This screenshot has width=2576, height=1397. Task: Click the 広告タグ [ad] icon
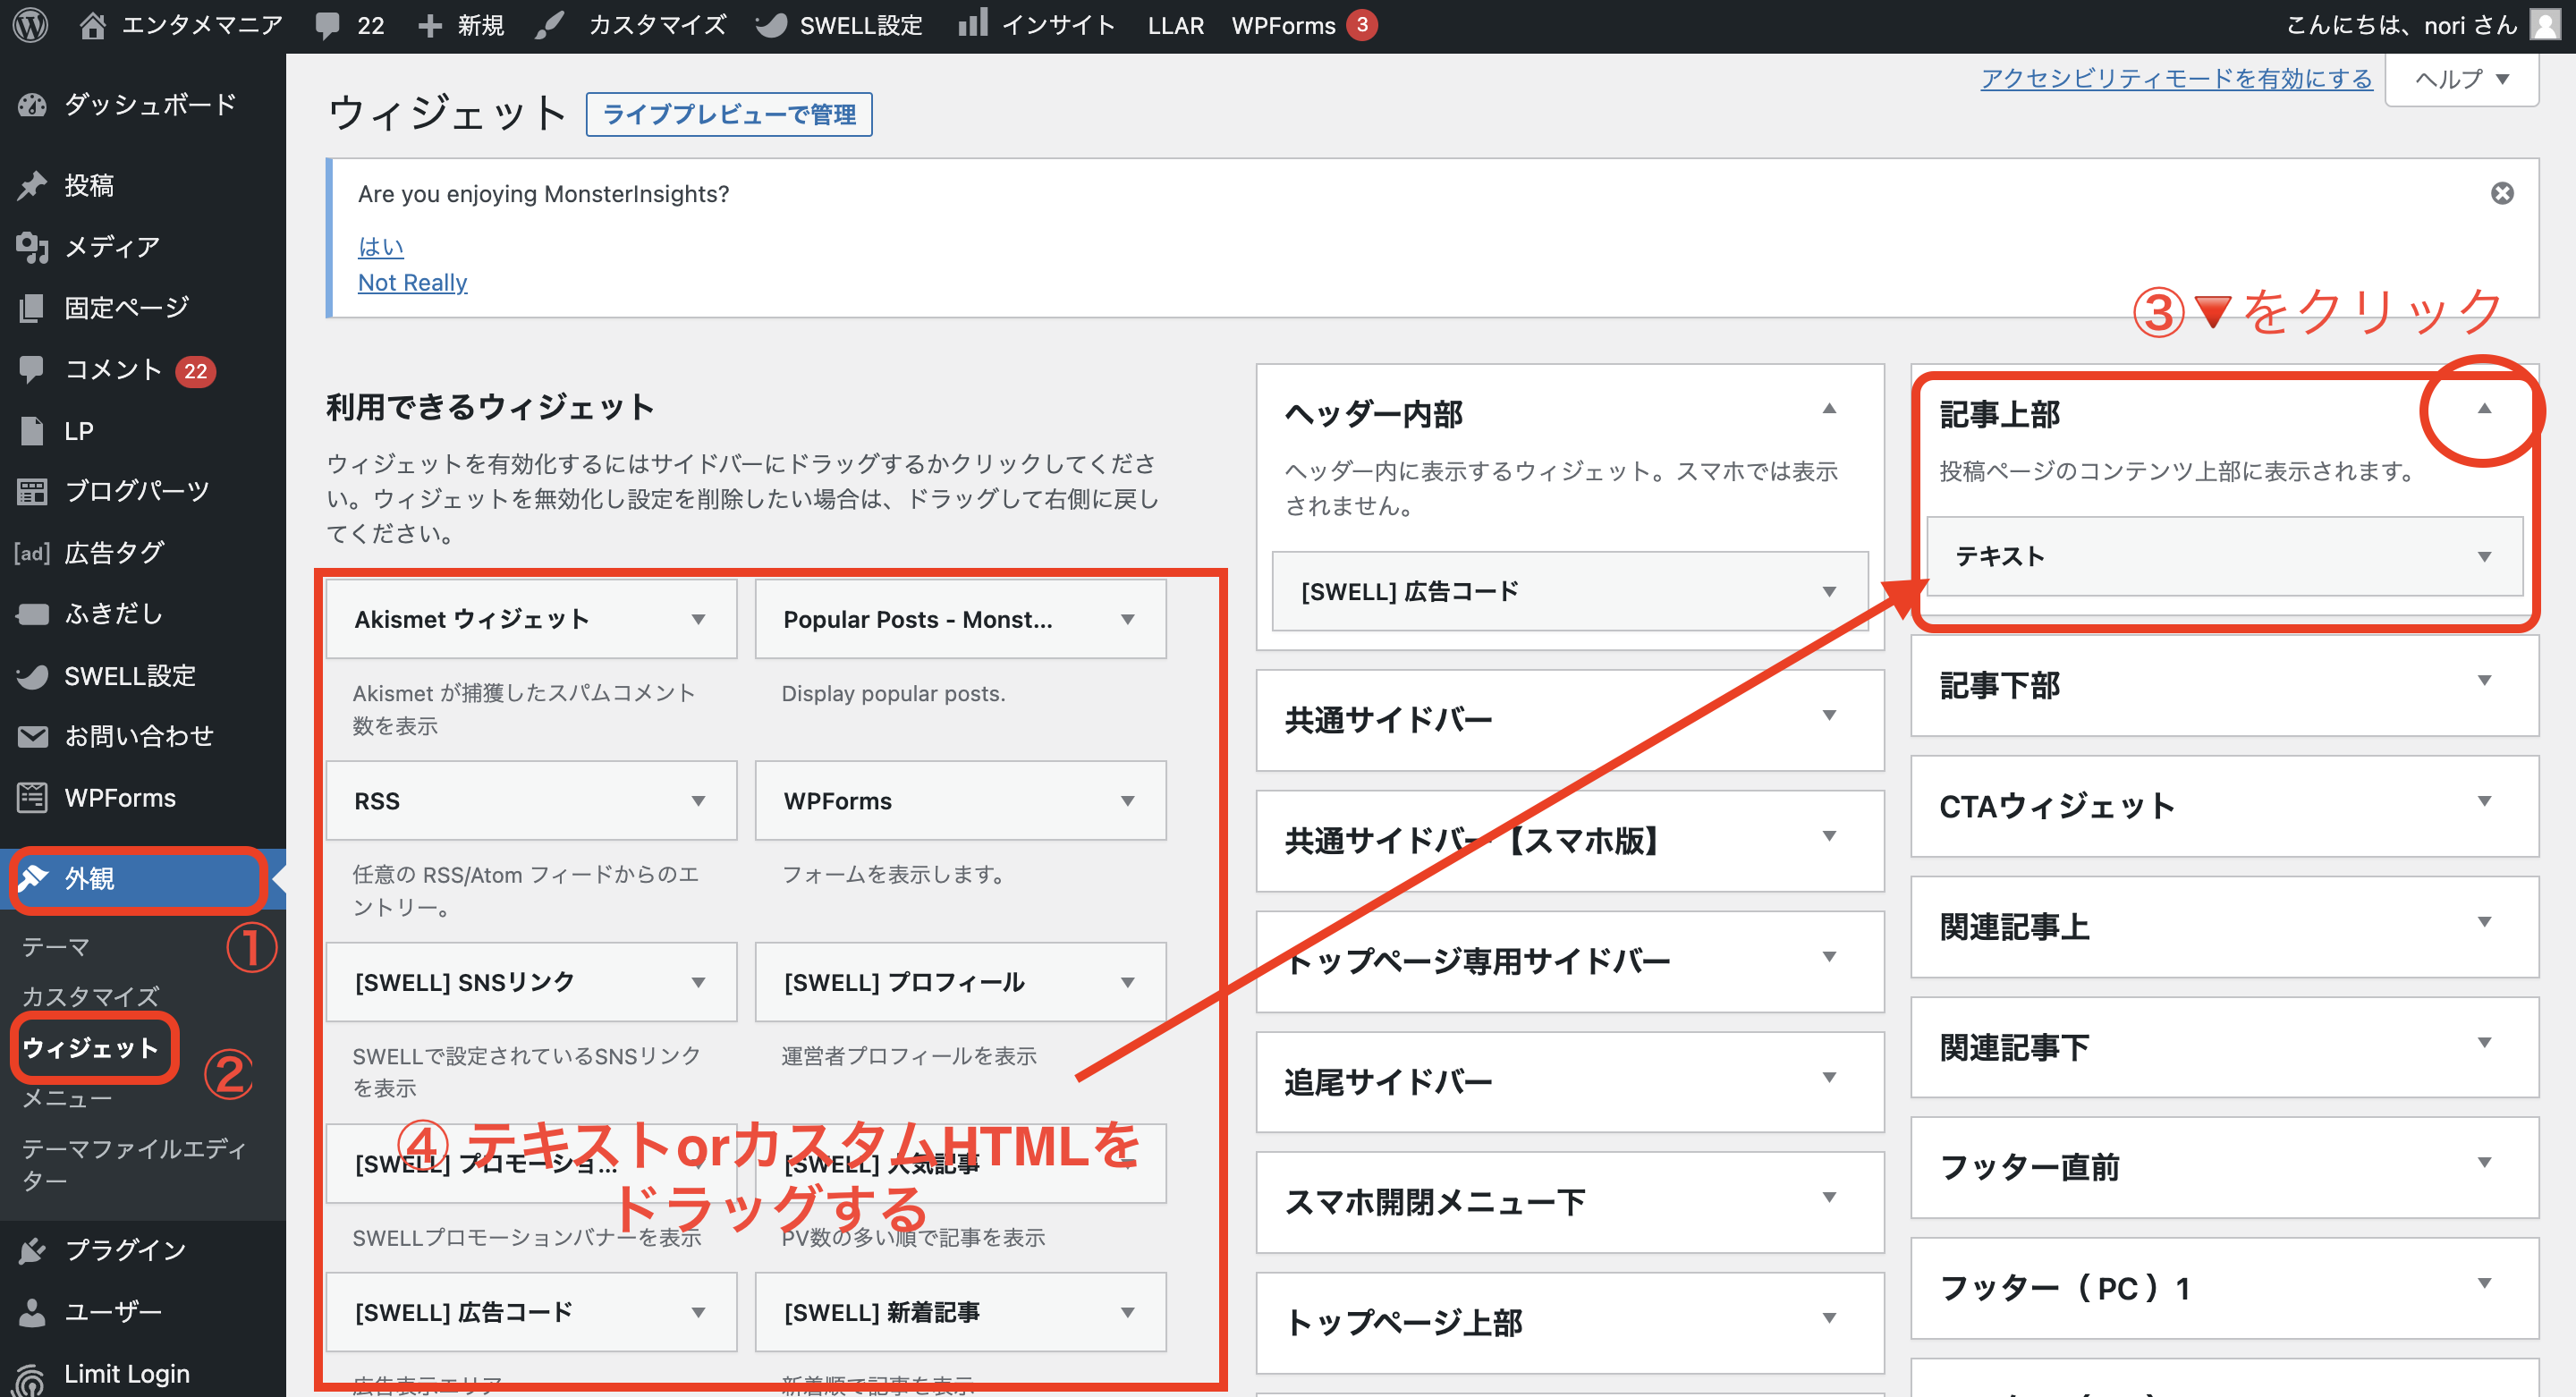tap(32, 553)
